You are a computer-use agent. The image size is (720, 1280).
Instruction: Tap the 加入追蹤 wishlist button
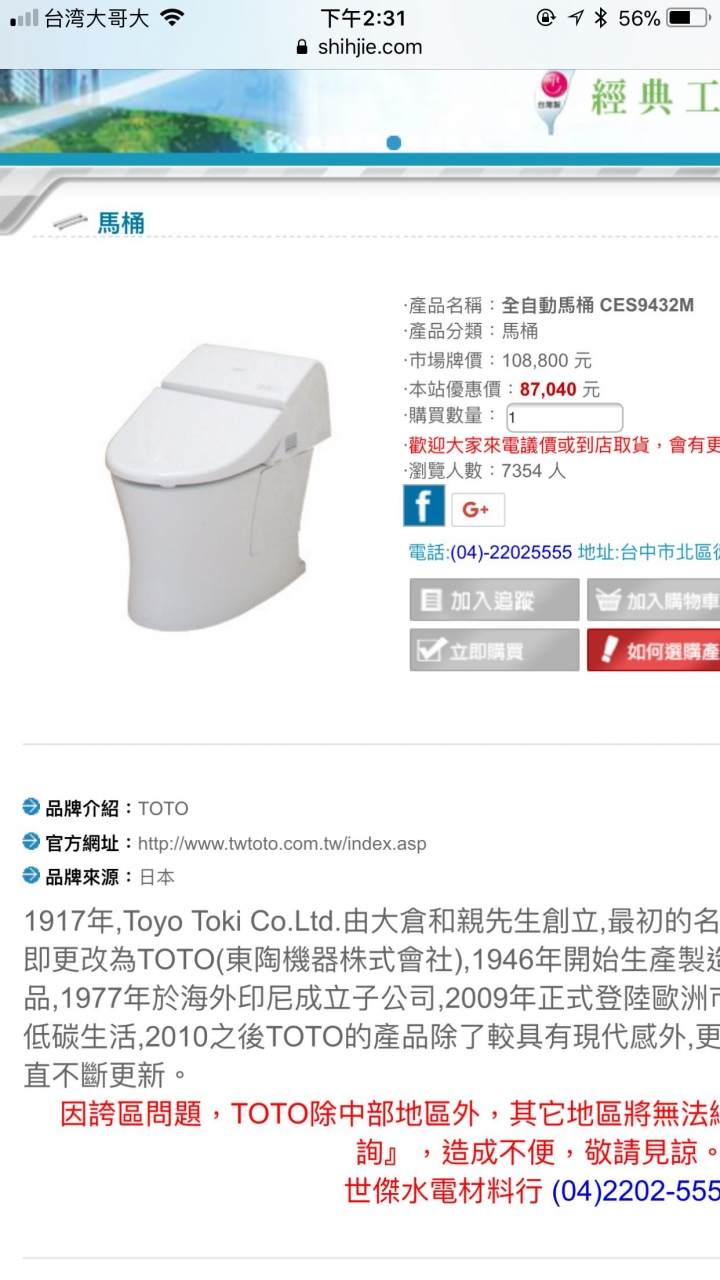494,600
